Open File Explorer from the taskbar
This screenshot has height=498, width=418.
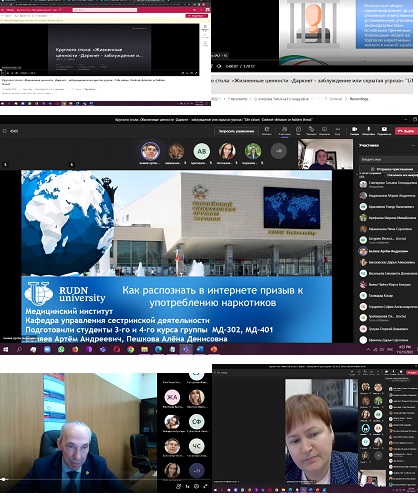pos(145,349)
